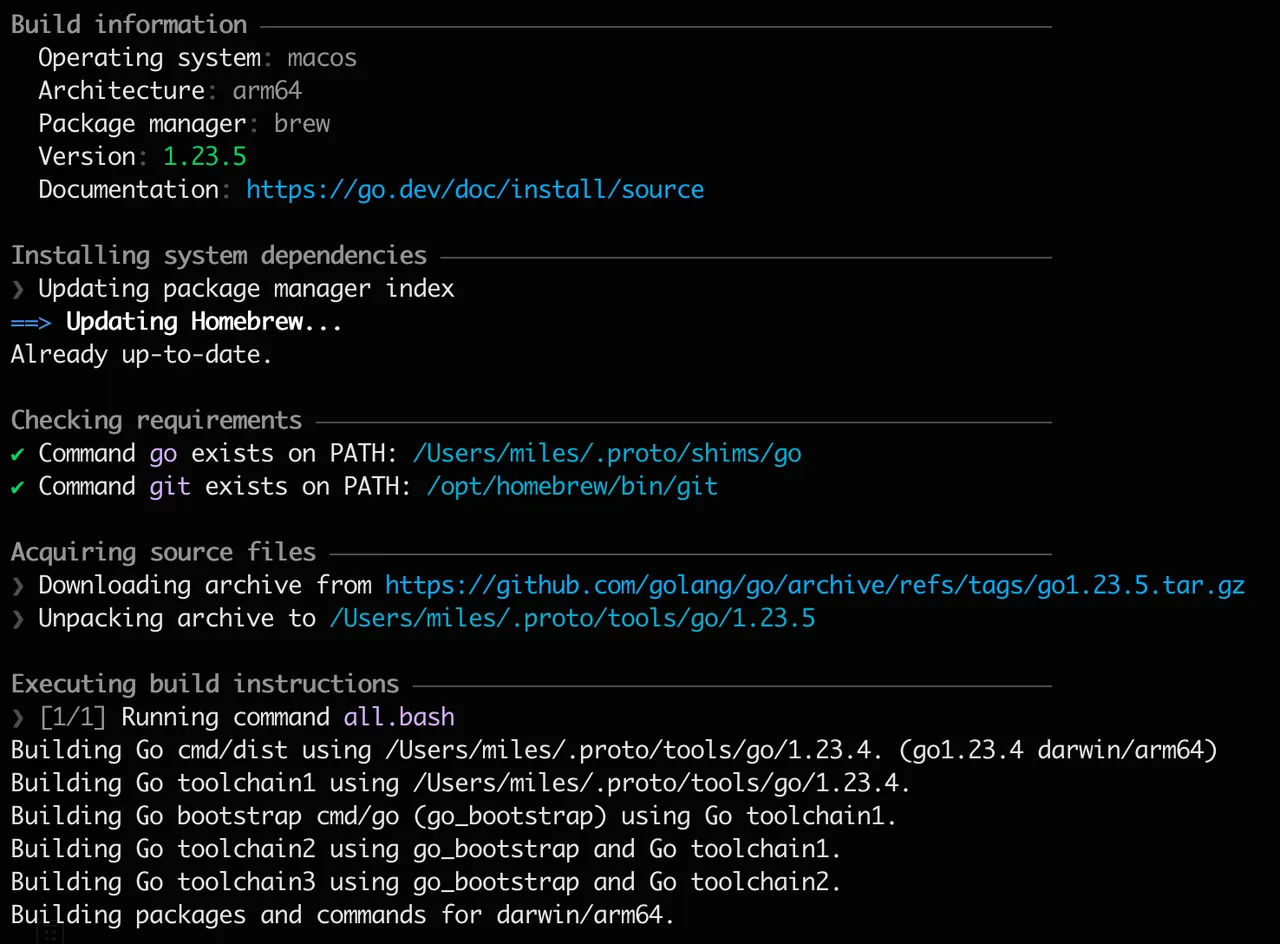Screen dimensions: 1280x944
Task: Click the 'Building Go toolchain3' output line
Action: (426, 882)
